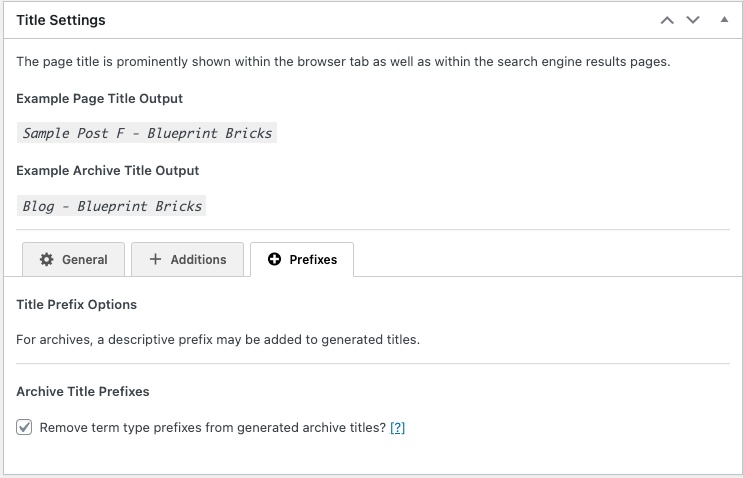Screen dimensions: 743x478
Task: Click the plus icon on Additions tab
Action: point(155,259)
